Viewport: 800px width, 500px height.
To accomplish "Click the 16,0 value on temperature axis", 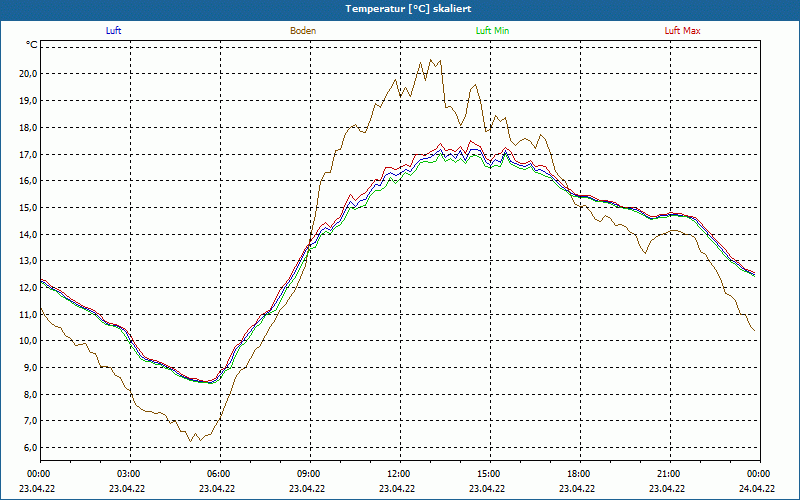I will click(x=29, y=181).
